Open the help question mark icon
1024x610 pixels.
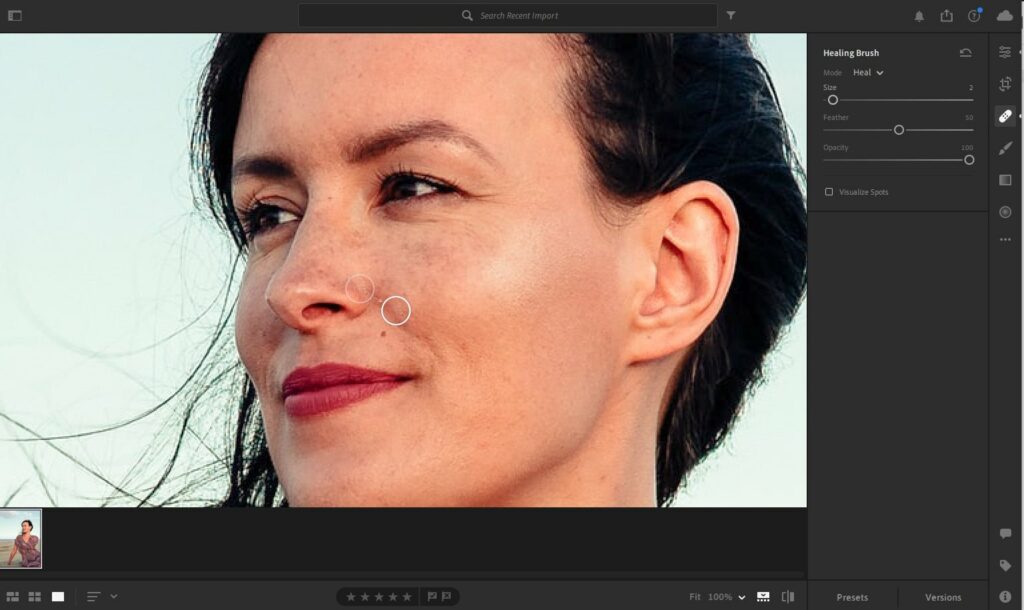coord(974,16)
